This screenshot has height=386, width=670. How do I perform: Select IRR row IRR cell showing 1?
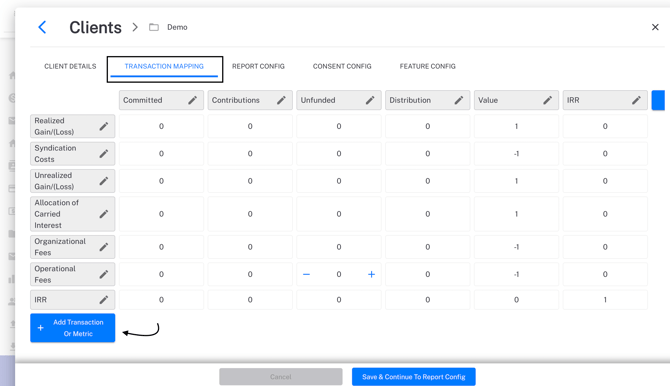tap(605, 300)
